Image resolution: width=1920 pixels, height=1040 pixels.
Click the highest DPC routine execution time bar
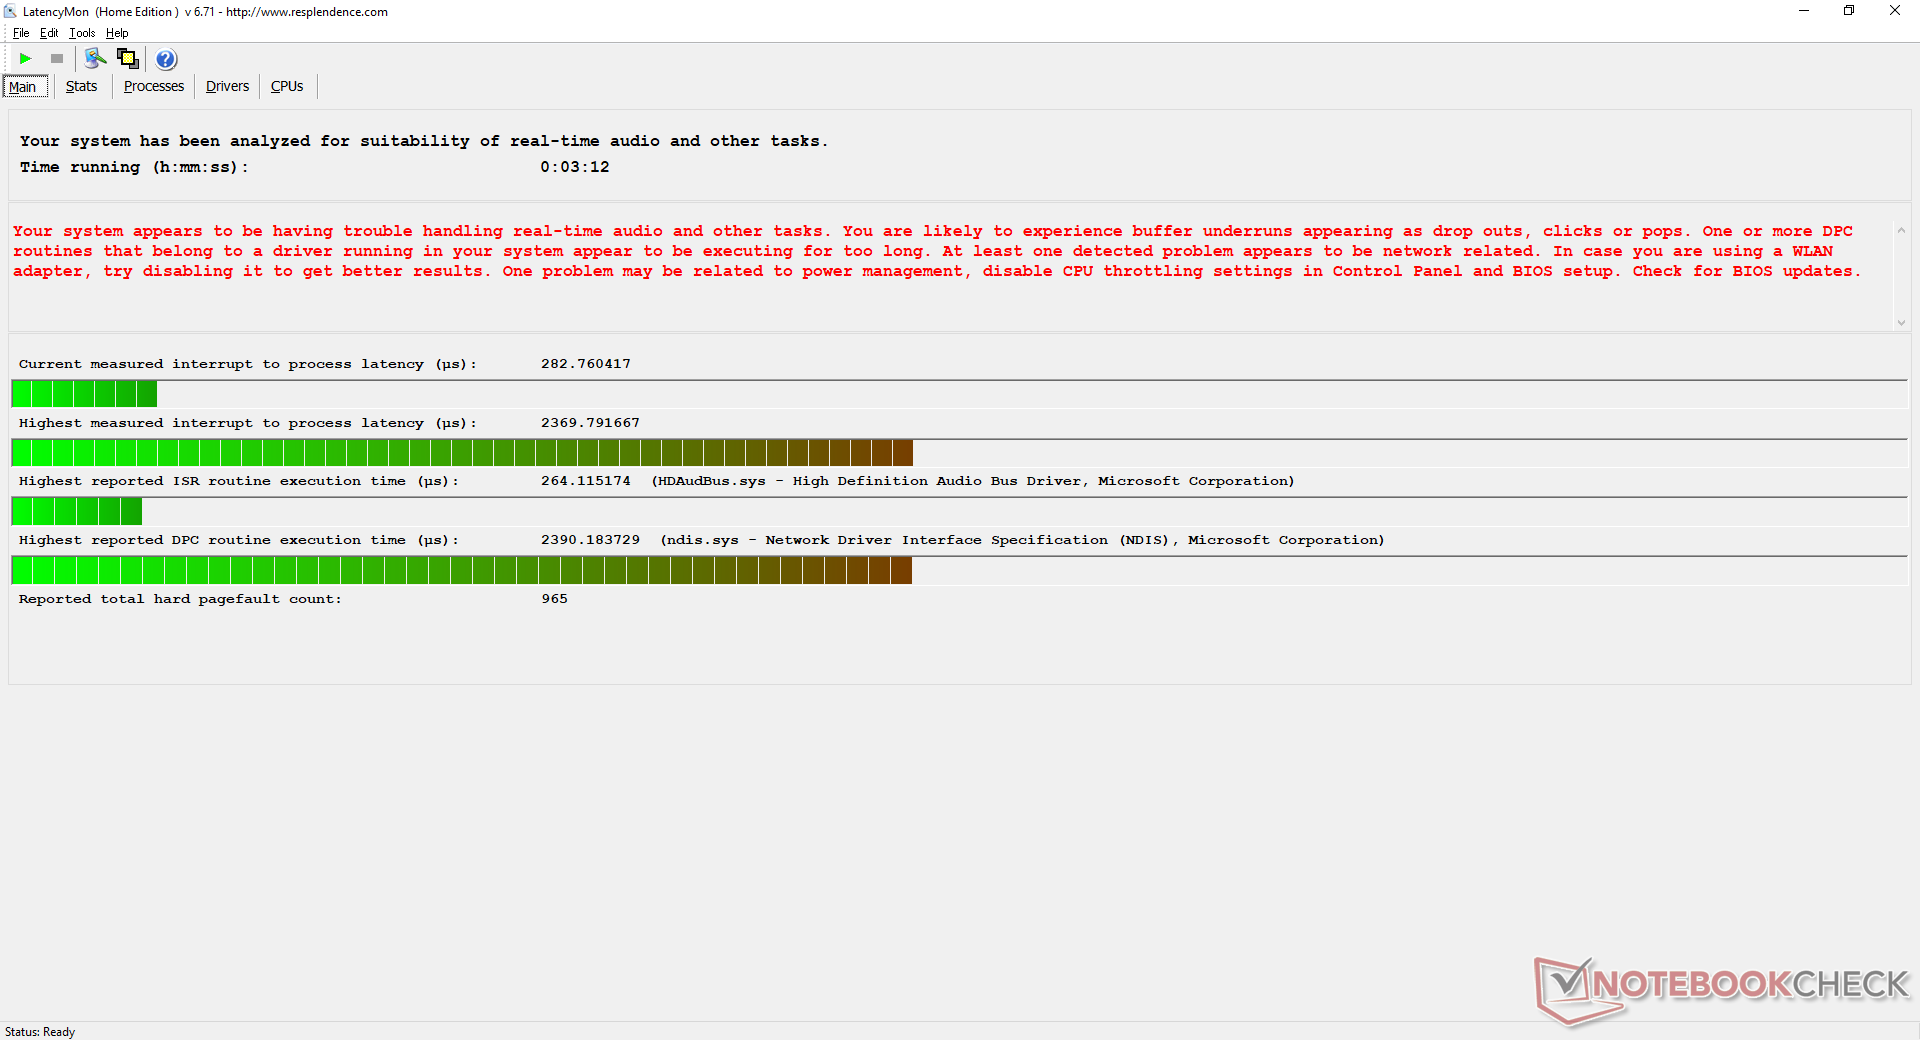(x=461, y=571)
